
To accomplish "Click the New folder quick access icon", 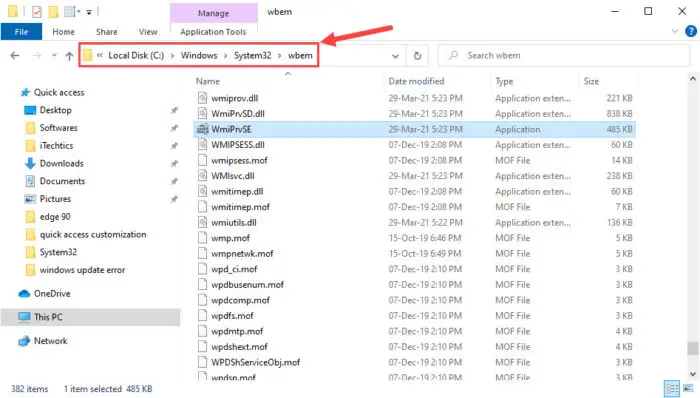I will click(53, 12).
